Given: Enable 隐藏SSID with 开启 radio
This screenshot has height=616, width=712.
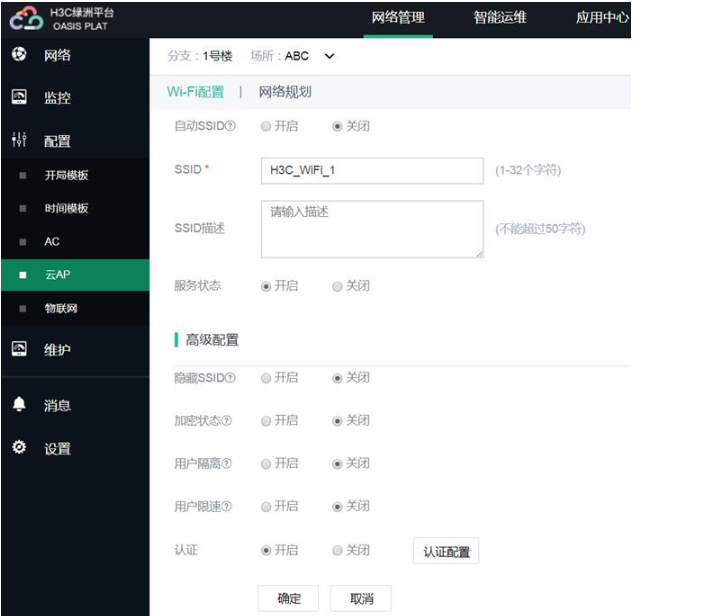Looking at the screenshot, I should [266, 378].
